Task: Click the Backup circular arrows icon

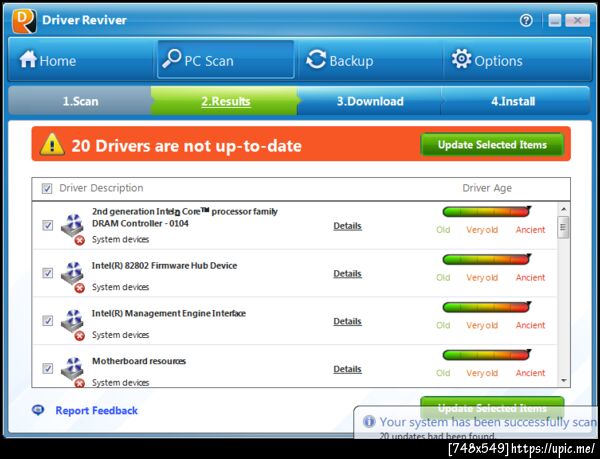Action: point(316,60)
